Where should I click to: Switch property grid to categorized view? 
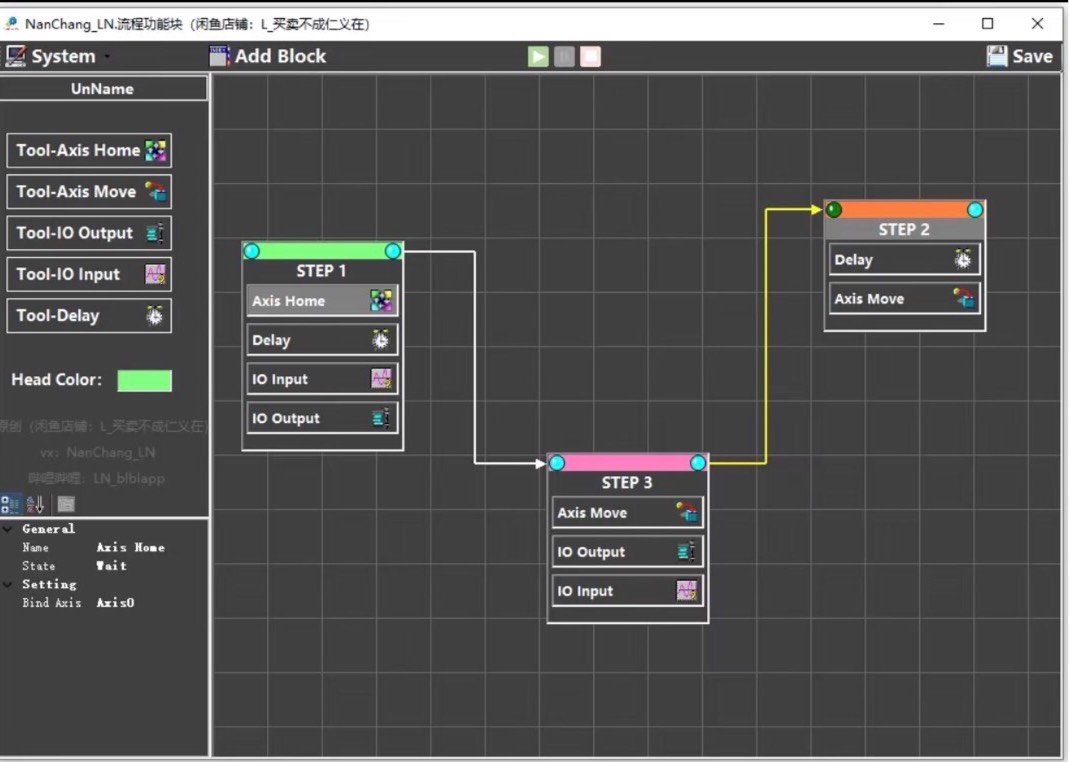click(10, 504)
